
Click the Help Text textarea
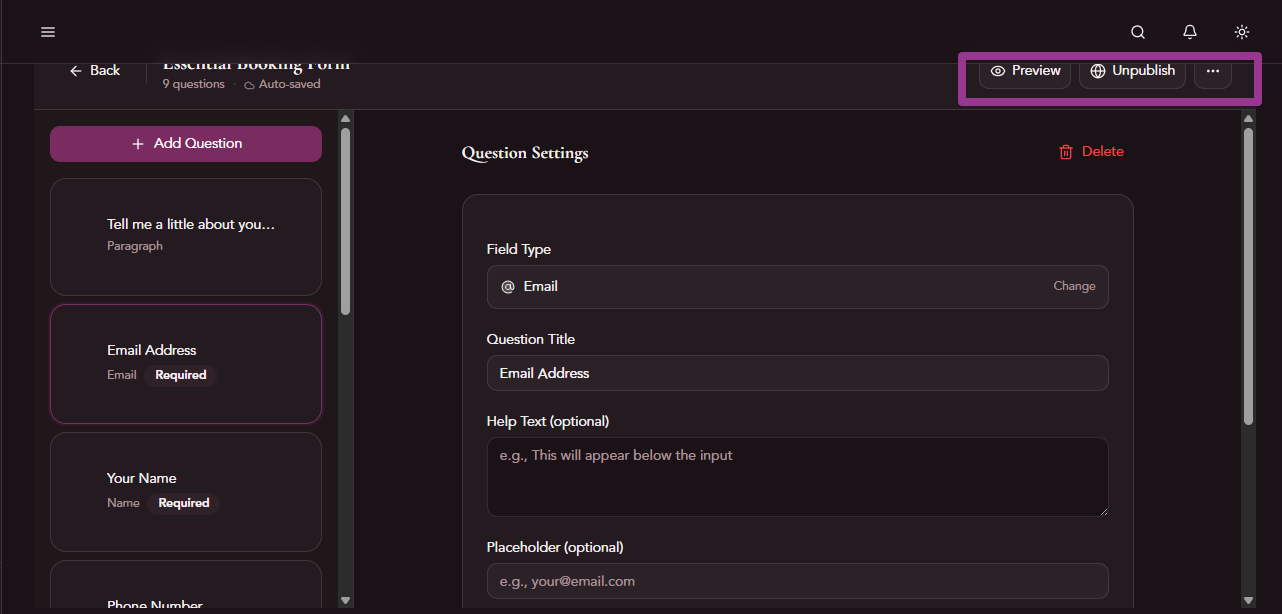click(x=797, y=477)
